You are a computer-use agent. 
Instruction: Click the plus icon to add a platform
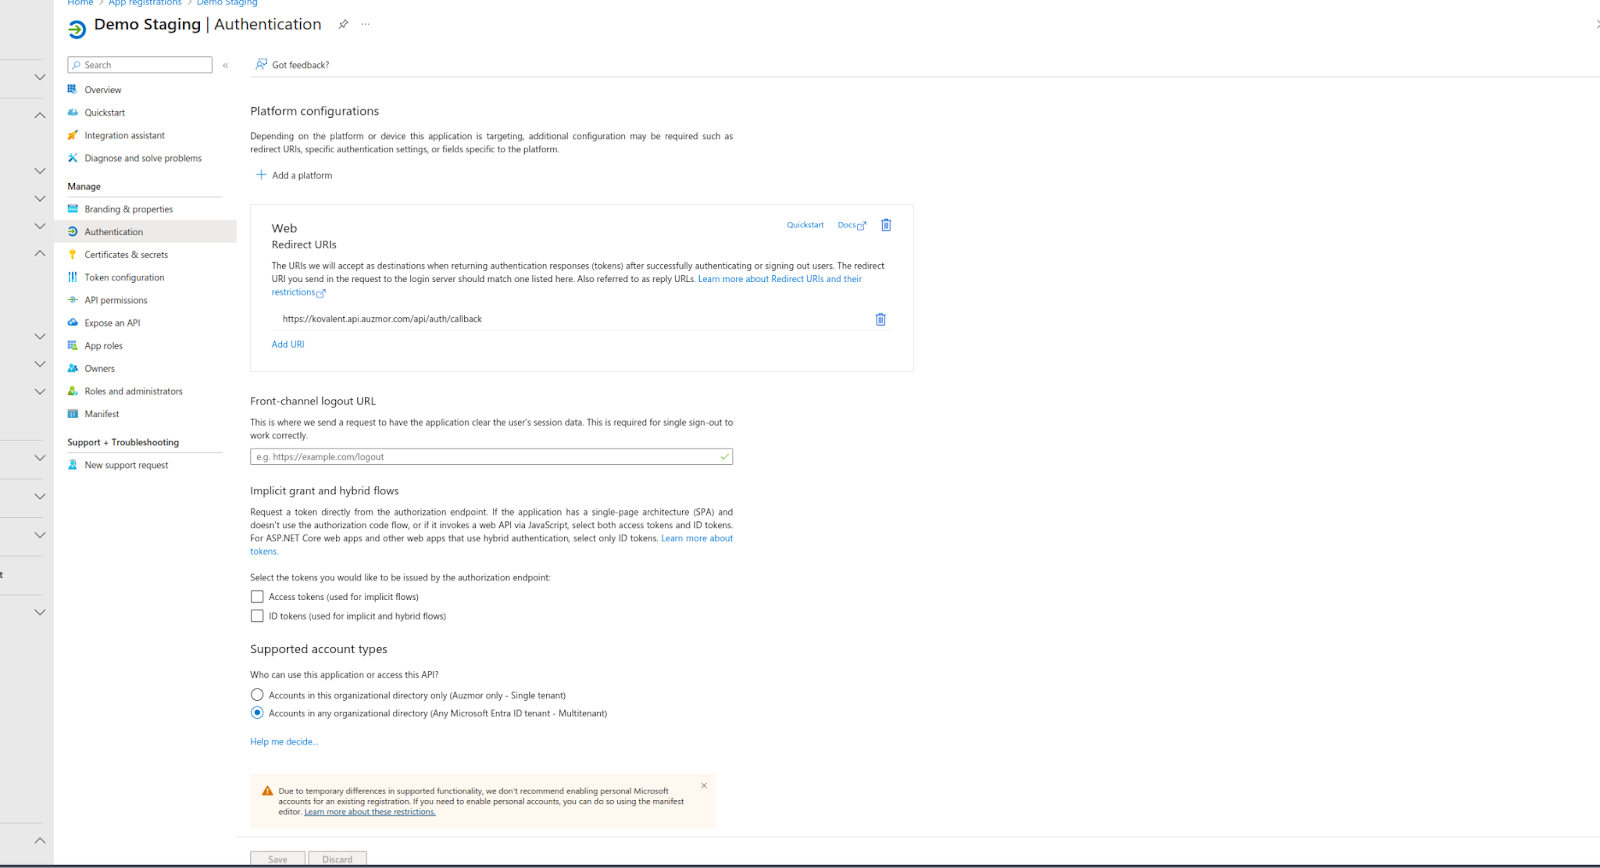coord(261,175)
